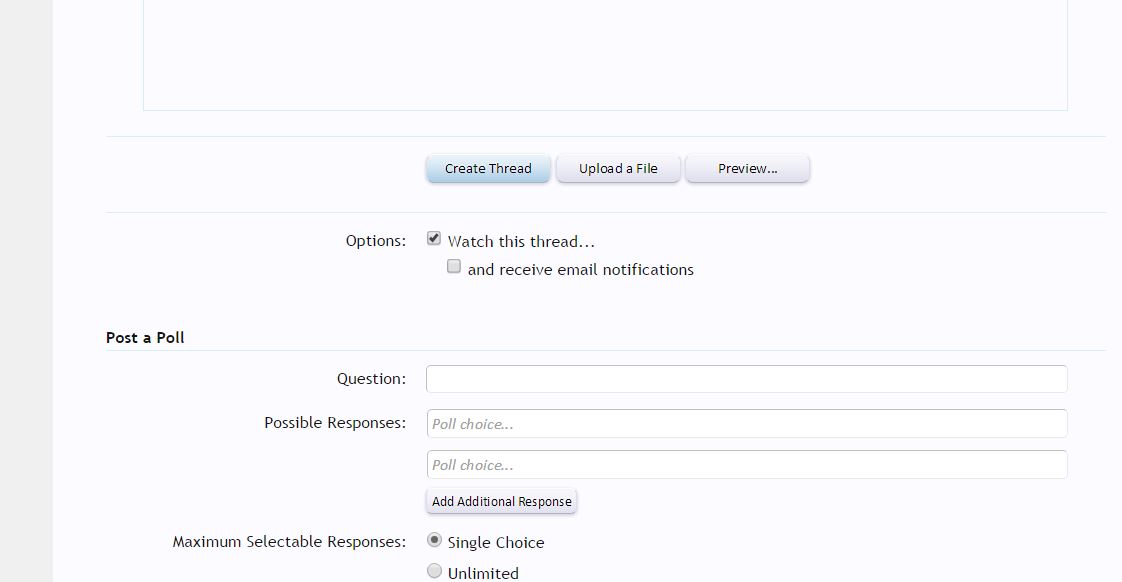1122x582 pixels.
Task: Click the 'Unlimited' label text
Action: (x=483, y=573)
